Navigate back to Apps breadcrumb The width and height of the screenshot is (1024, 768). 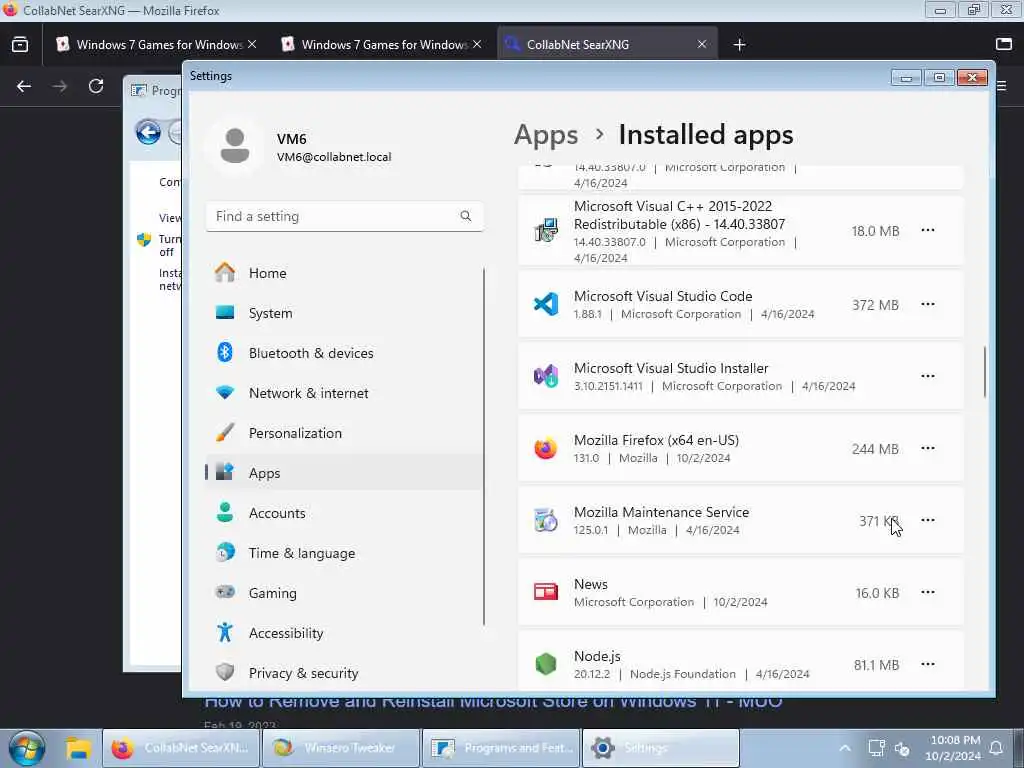click(546, 135)
